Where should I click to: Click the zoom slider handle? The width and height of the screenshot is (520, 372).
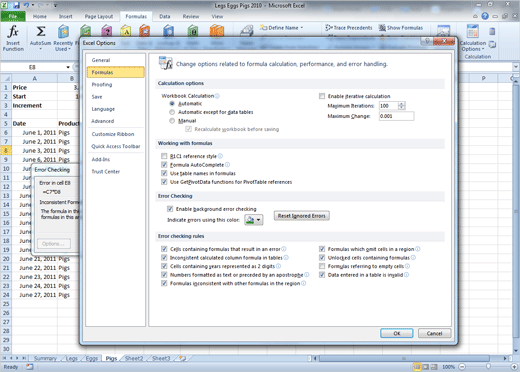click(x=488, y=367)
